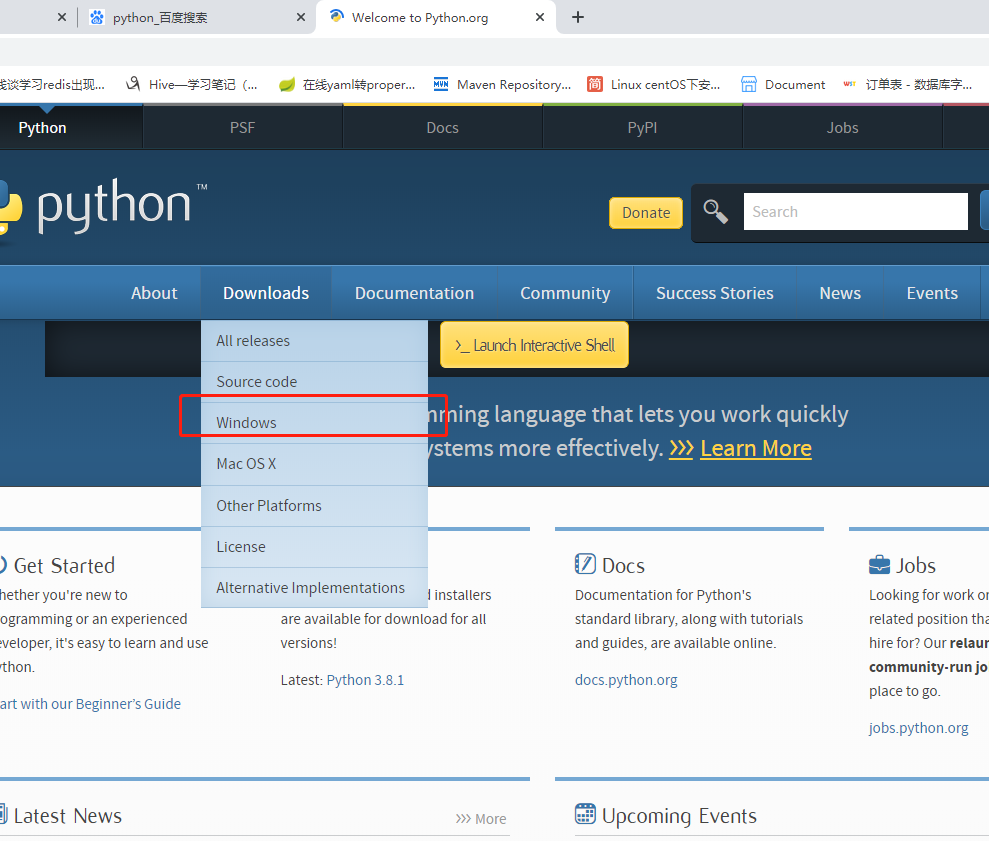Viewport: 989px width, 841px height.
Task: Open the Maven Repository bookmark
Action: coord(502,85)
